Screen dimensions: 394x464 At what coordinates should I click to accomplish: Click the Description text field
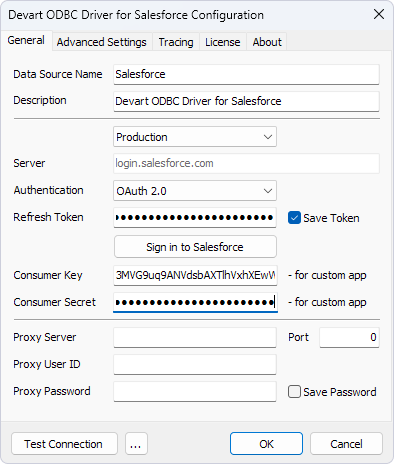tap(246, 101)
